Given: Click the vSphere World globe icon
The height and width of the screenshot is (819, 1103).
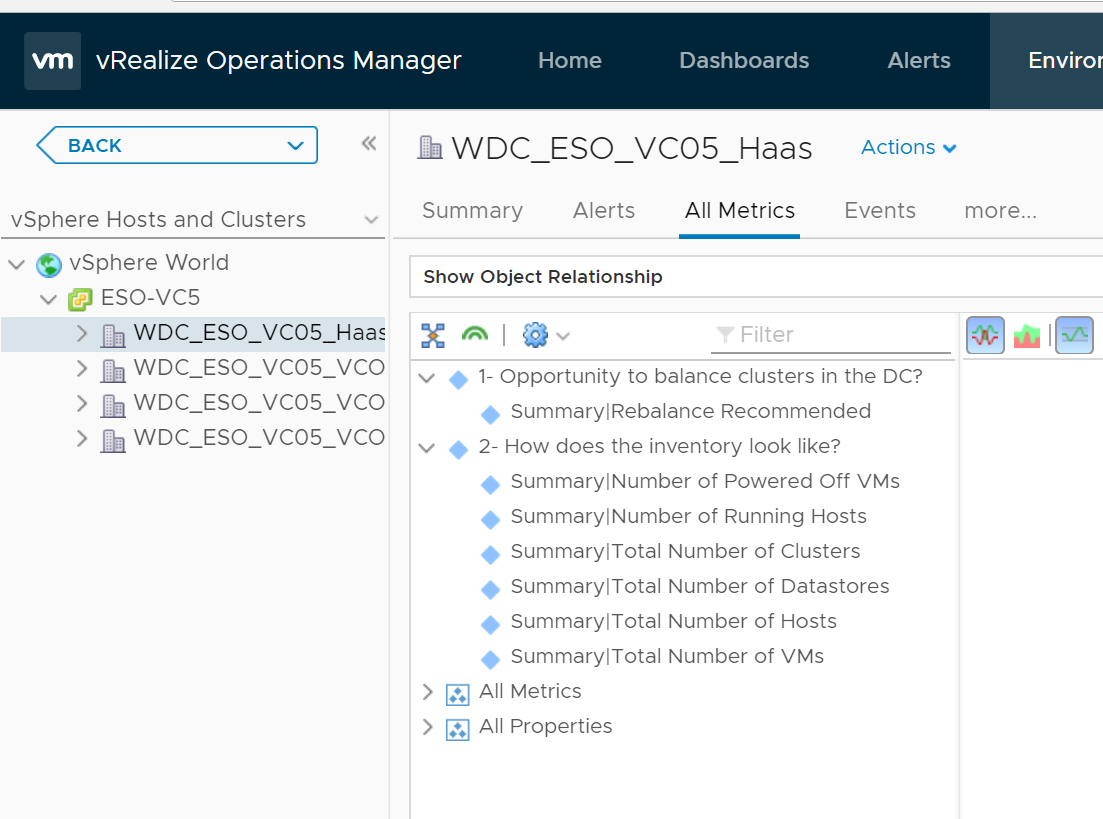Looking at the screenshot, I should (48, 264).
